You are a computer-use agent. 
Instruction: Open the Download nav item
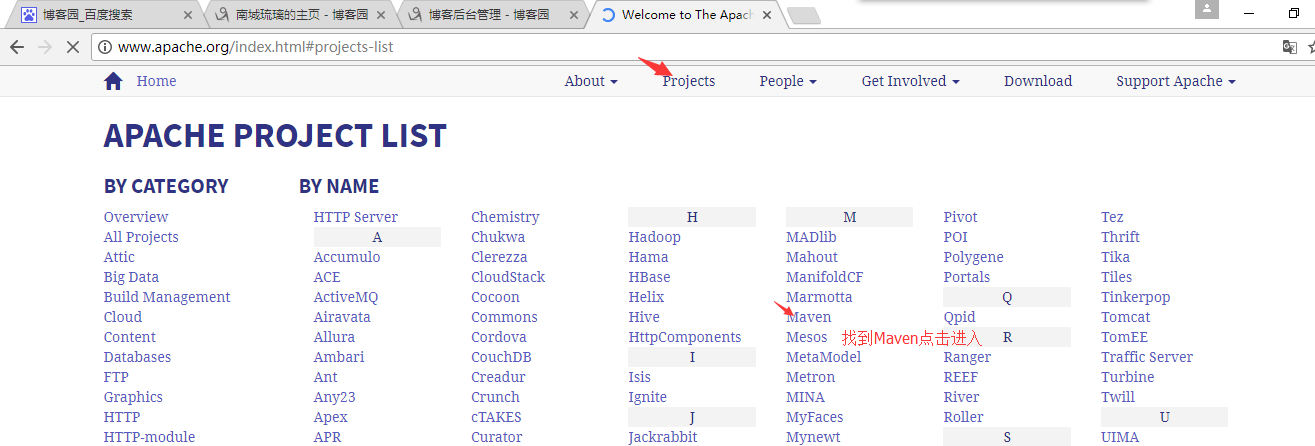[x=1038, y=81]
